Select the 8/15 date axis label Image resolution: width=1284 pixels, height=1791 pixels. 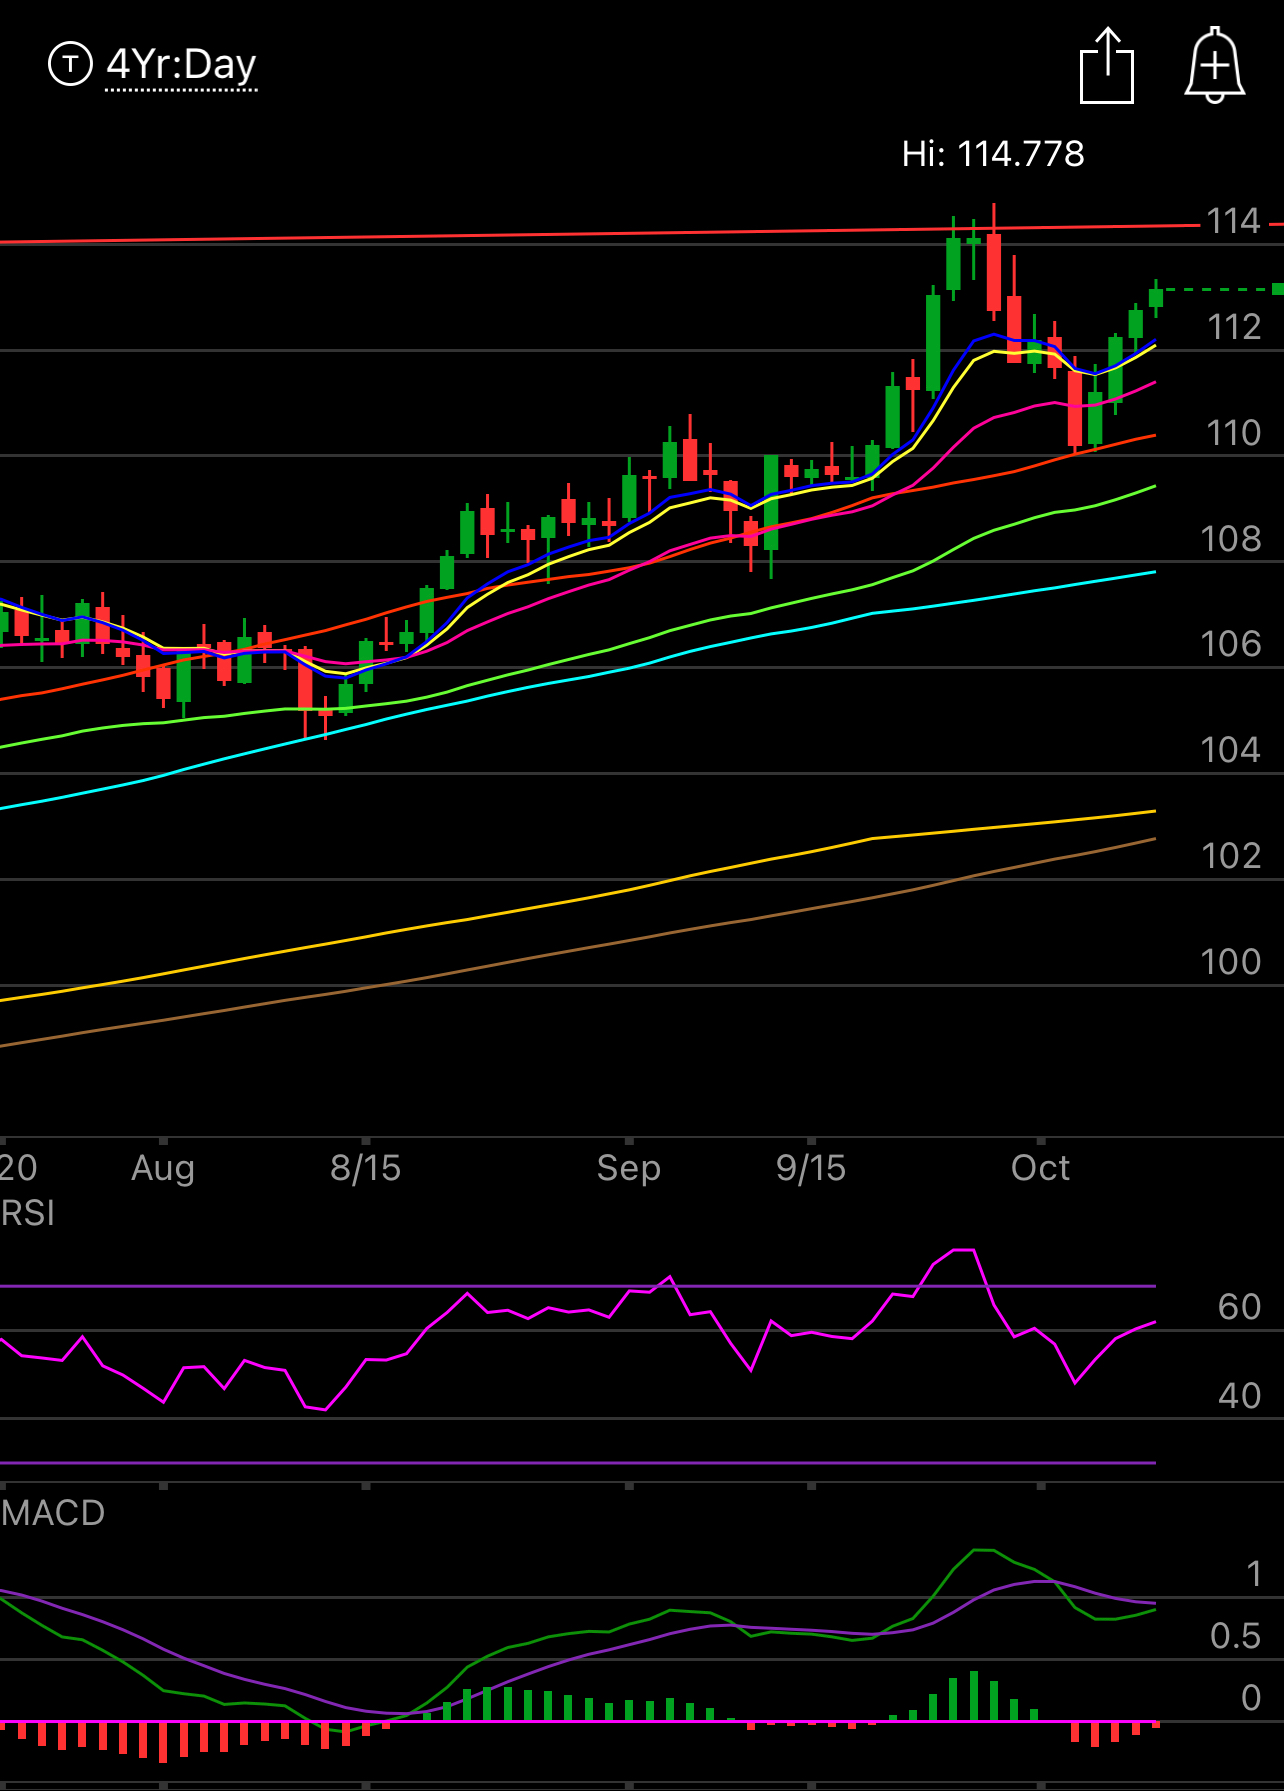(366, 1168)
